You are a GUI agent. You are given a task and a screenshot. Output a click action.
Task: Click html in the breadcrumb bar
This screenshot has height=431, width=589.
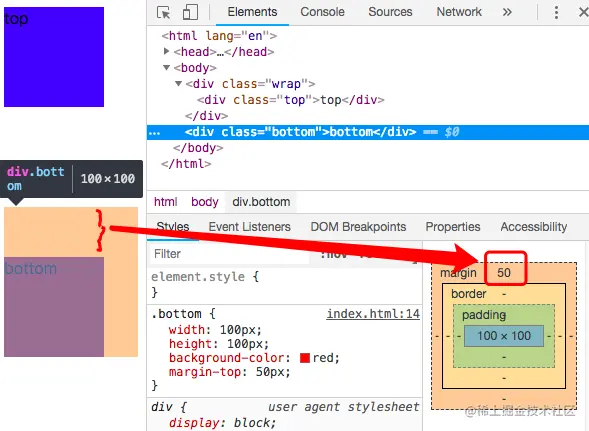tap(165, 202)
